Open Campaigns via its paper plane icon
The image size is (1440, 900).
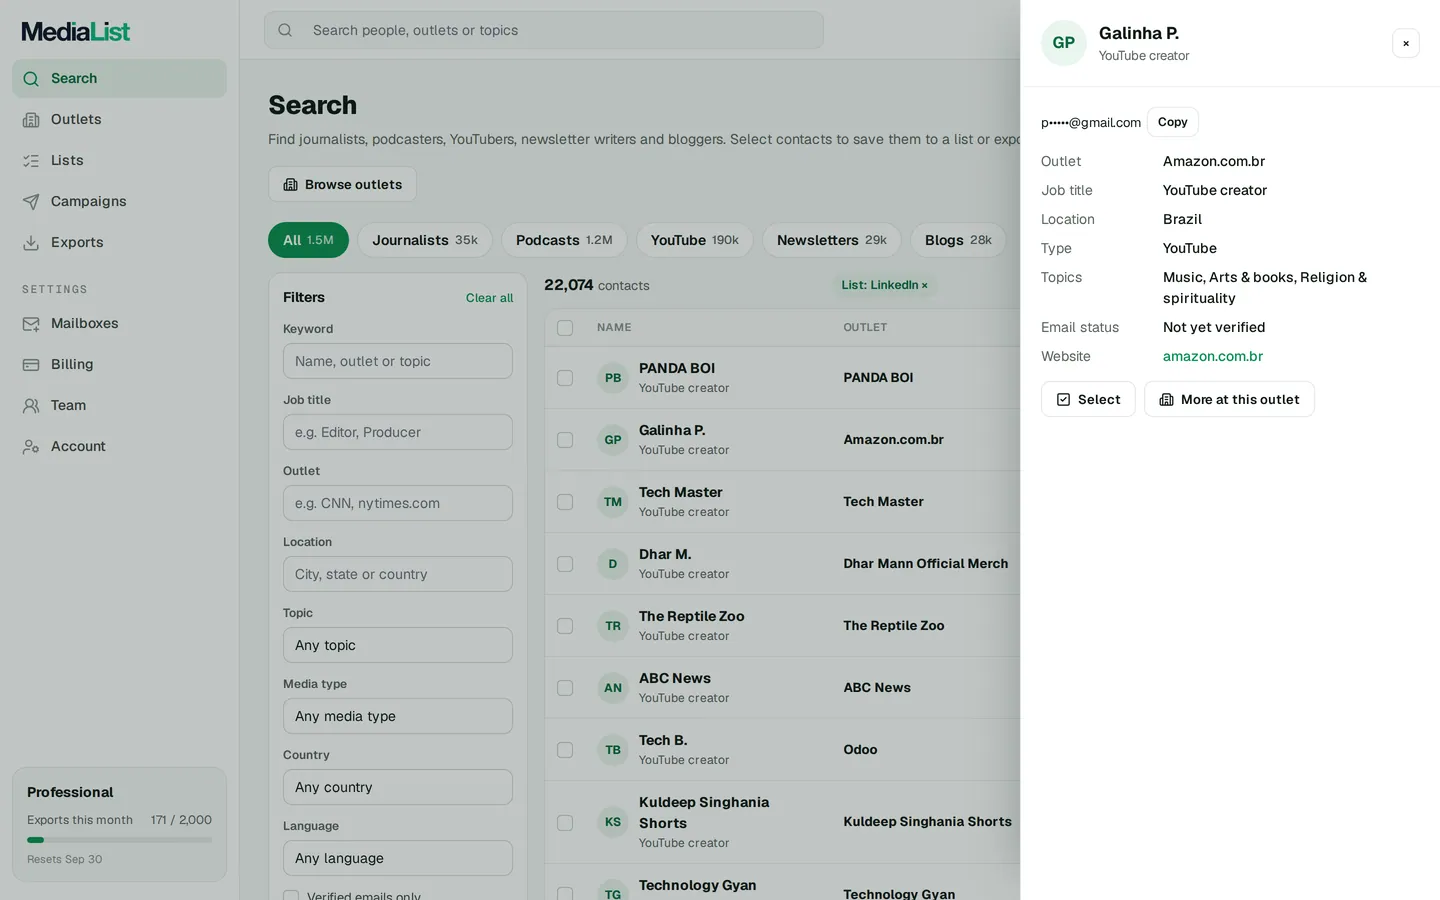coord(31,201)
